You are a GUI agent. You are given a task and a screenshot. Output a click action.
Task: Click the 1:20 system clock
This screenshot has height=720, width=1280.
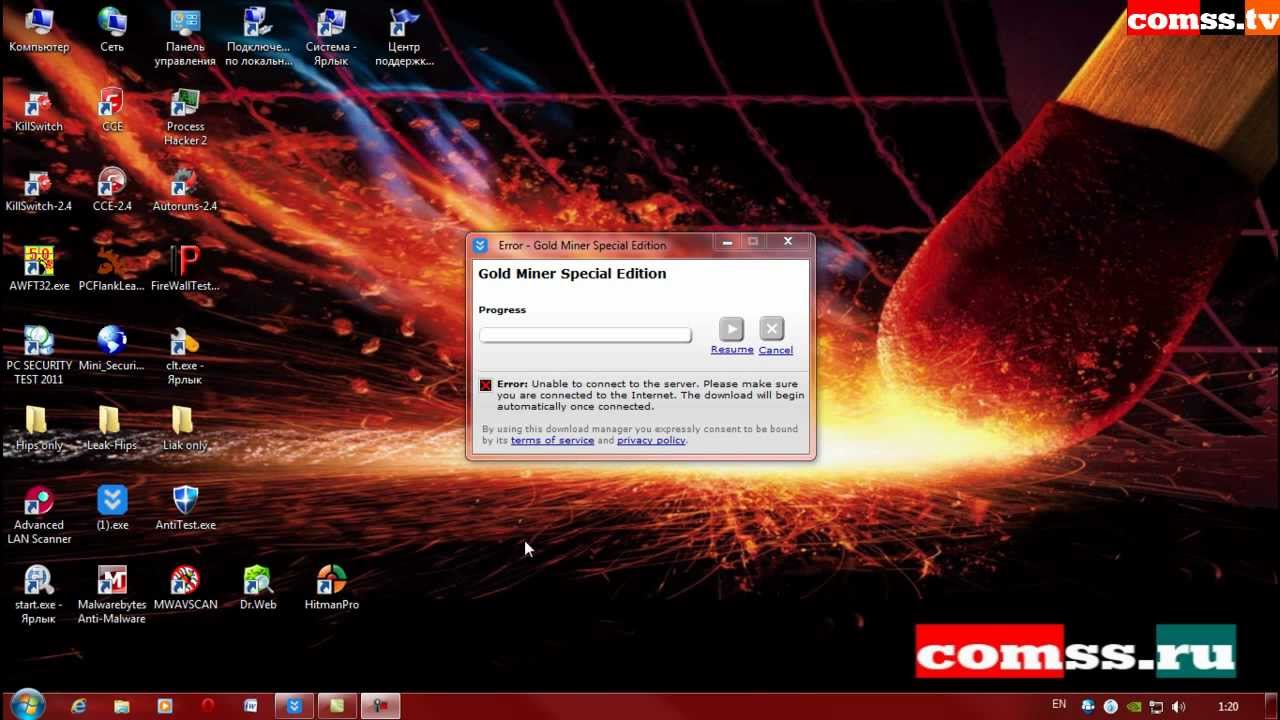pyautogui.click(x=1229, y=706)
